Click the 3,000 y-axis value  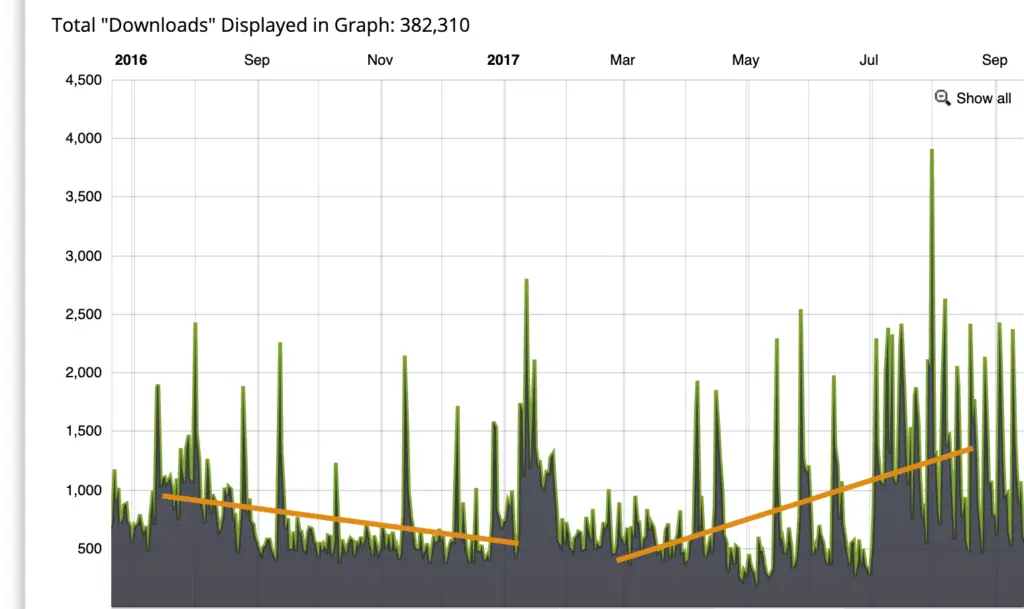(84, 256)
